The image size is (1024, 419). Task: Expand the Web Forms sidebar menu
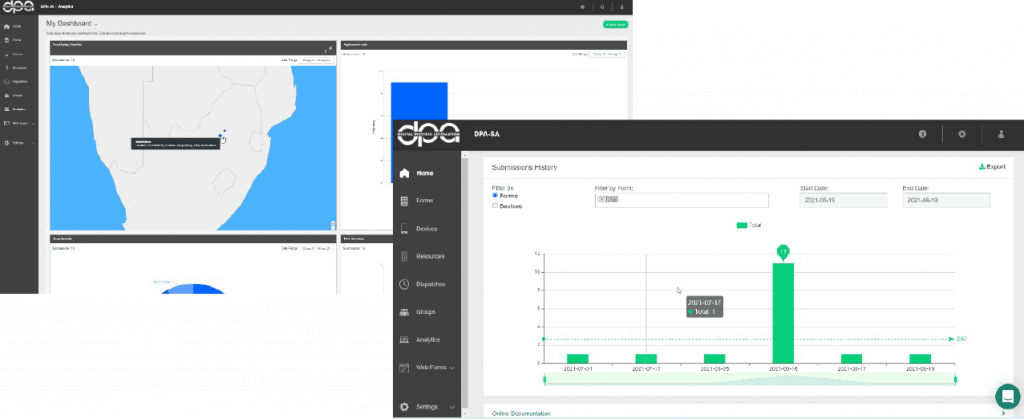(x=454, y=368)
